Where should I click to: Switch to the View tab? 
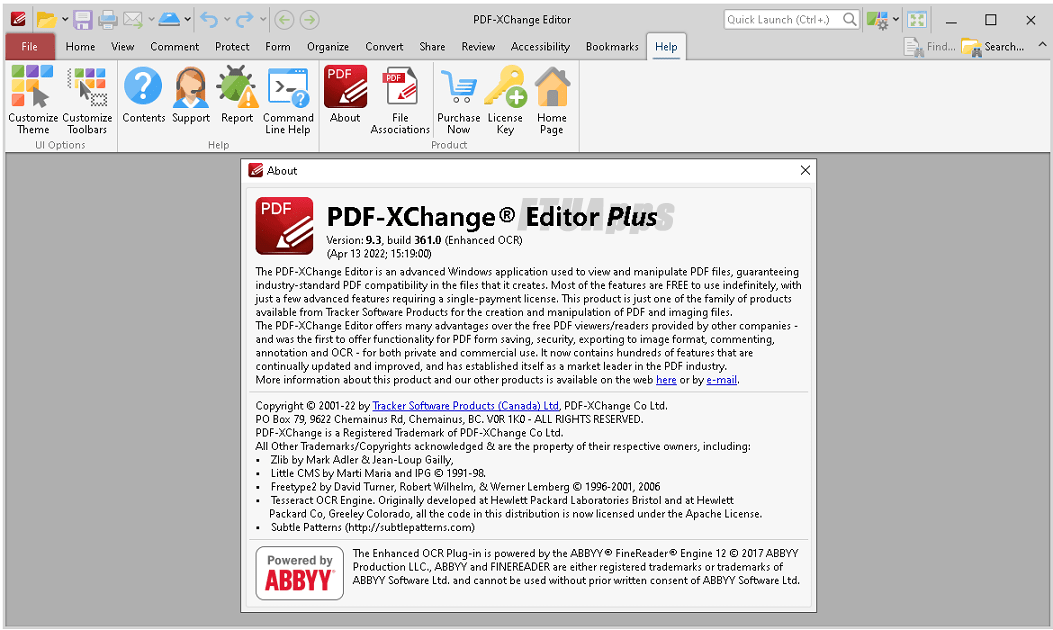click(122, 46)
